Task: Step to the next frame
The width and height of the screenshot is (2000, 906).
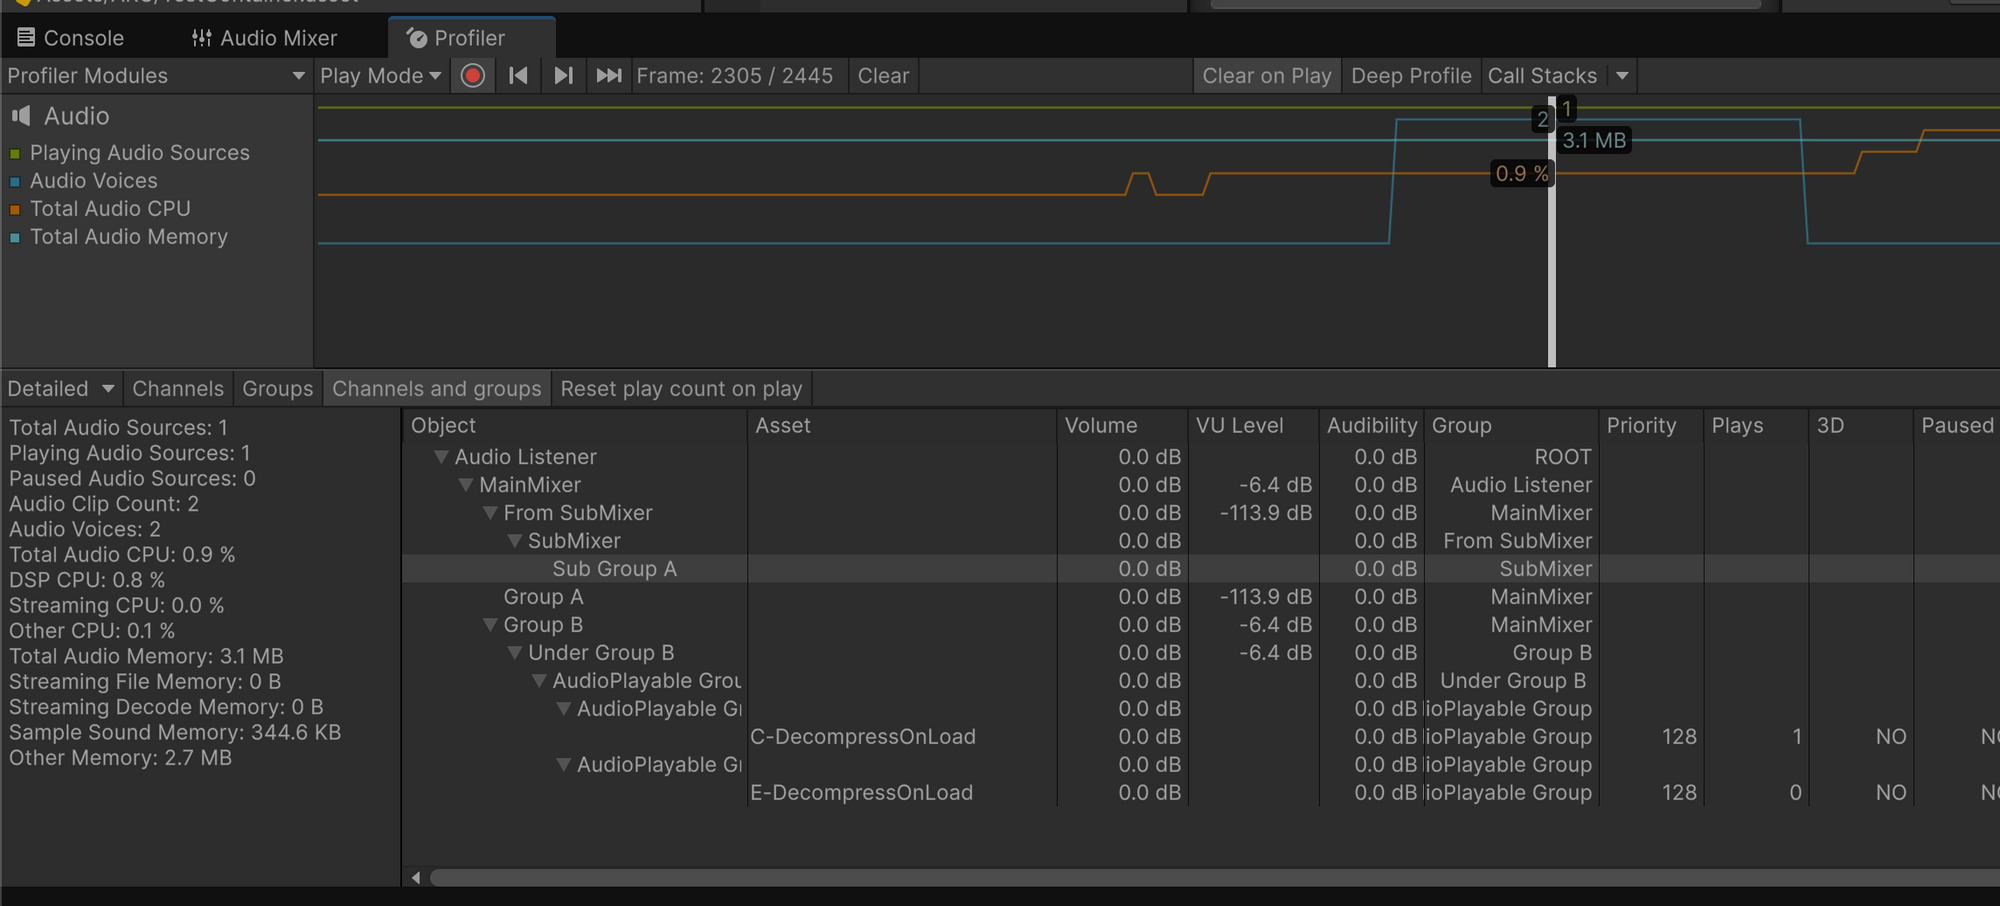Action: tap(563, 76)
